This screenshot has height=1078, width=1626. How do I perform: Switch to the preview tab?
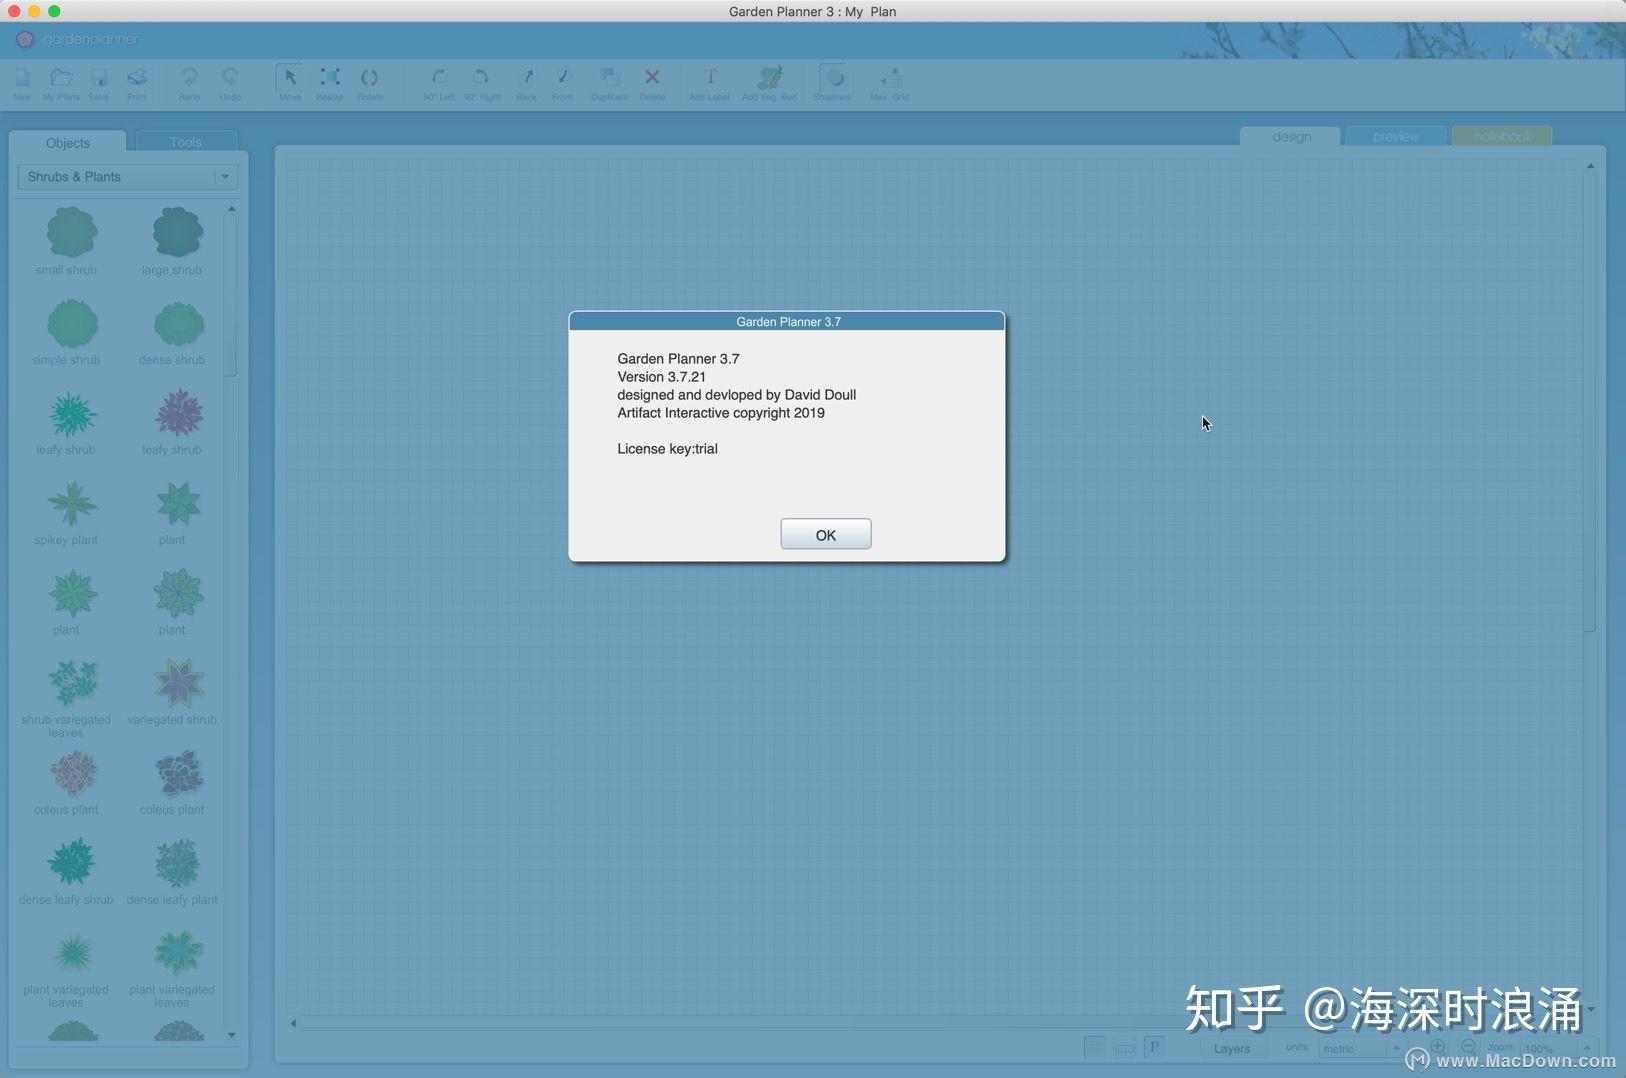(1394, 136)
